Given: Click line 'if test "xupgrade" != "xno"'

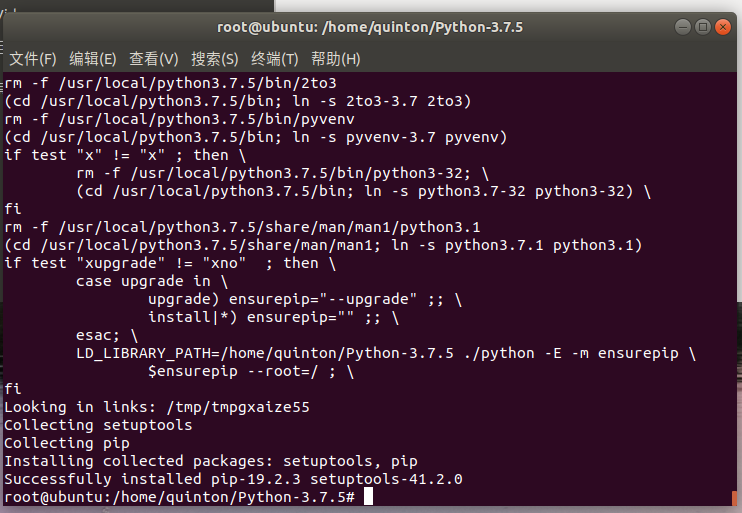Looking at the screenshot, I should point(170,263).
